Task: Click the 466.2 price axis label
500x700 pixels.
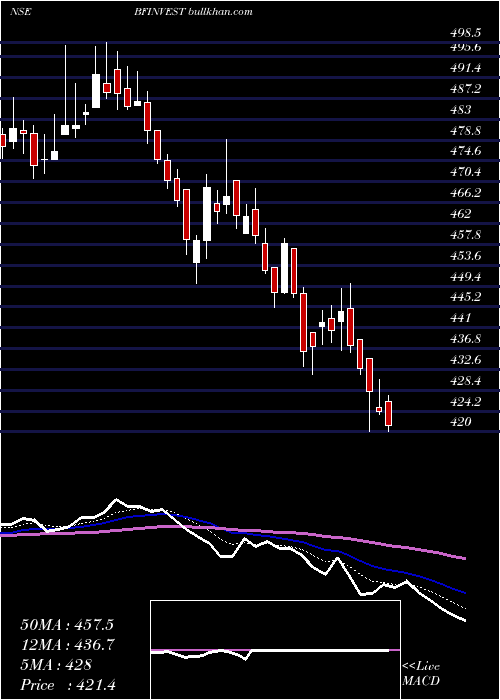Action: [x=465, y=193]
